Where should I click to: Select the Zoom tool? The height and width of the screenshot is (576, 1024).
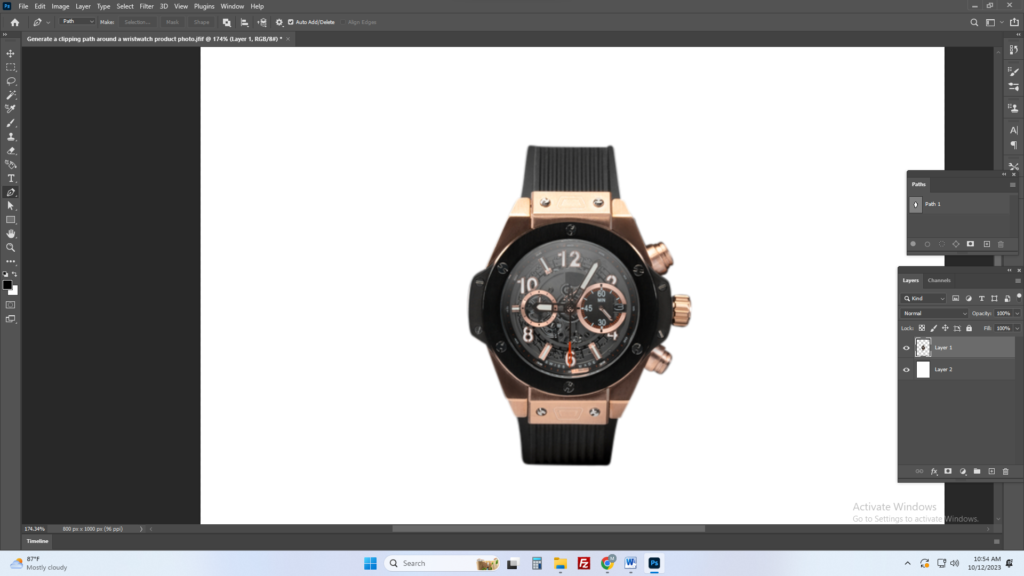point(10,249)
